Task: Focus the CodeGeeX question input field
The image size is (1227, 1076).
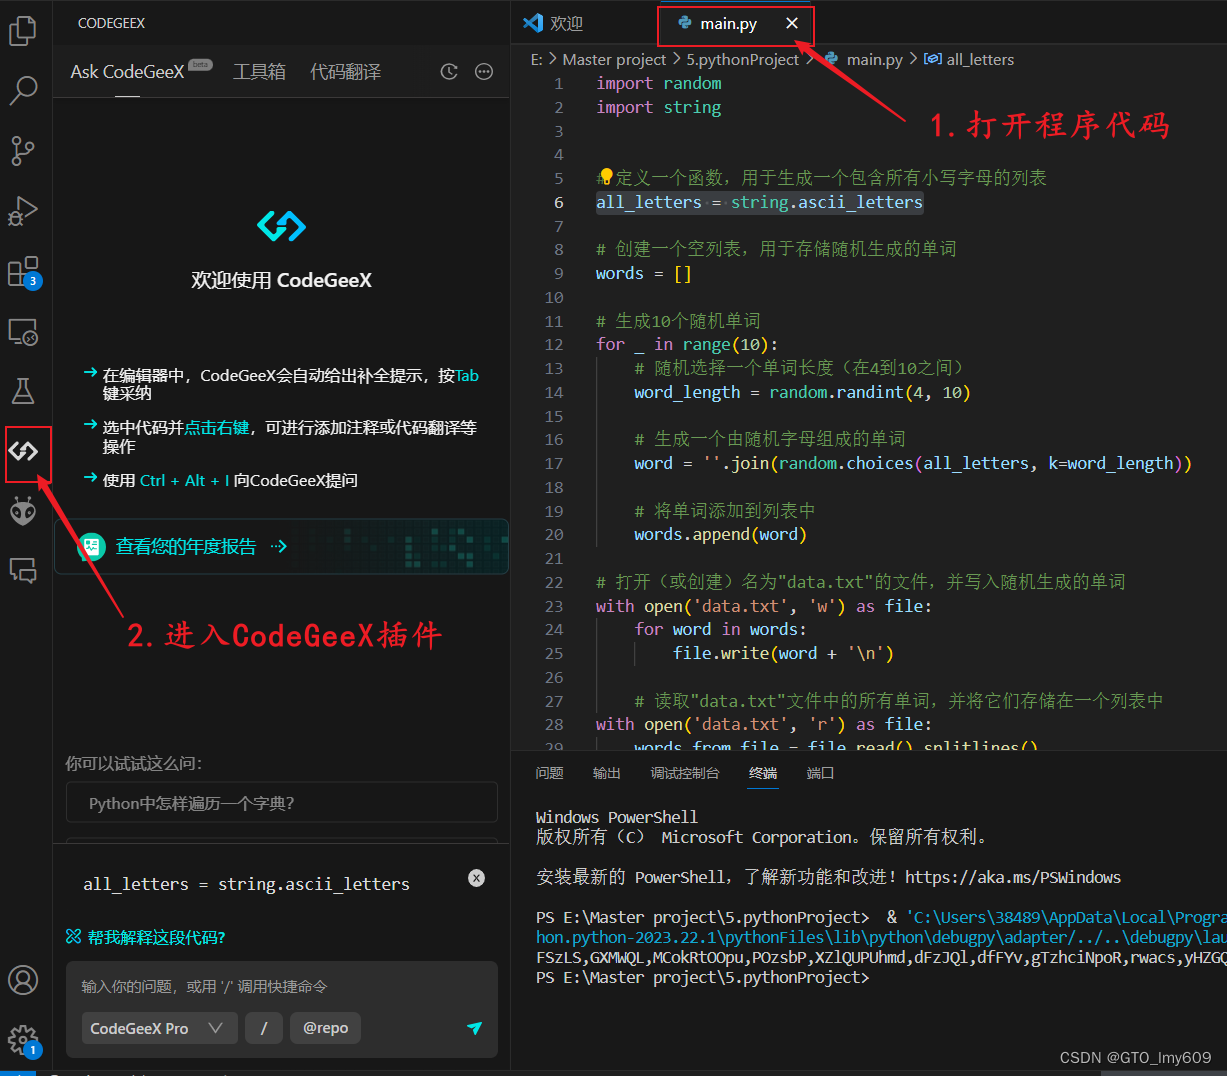Action: [x=281, y=986]
